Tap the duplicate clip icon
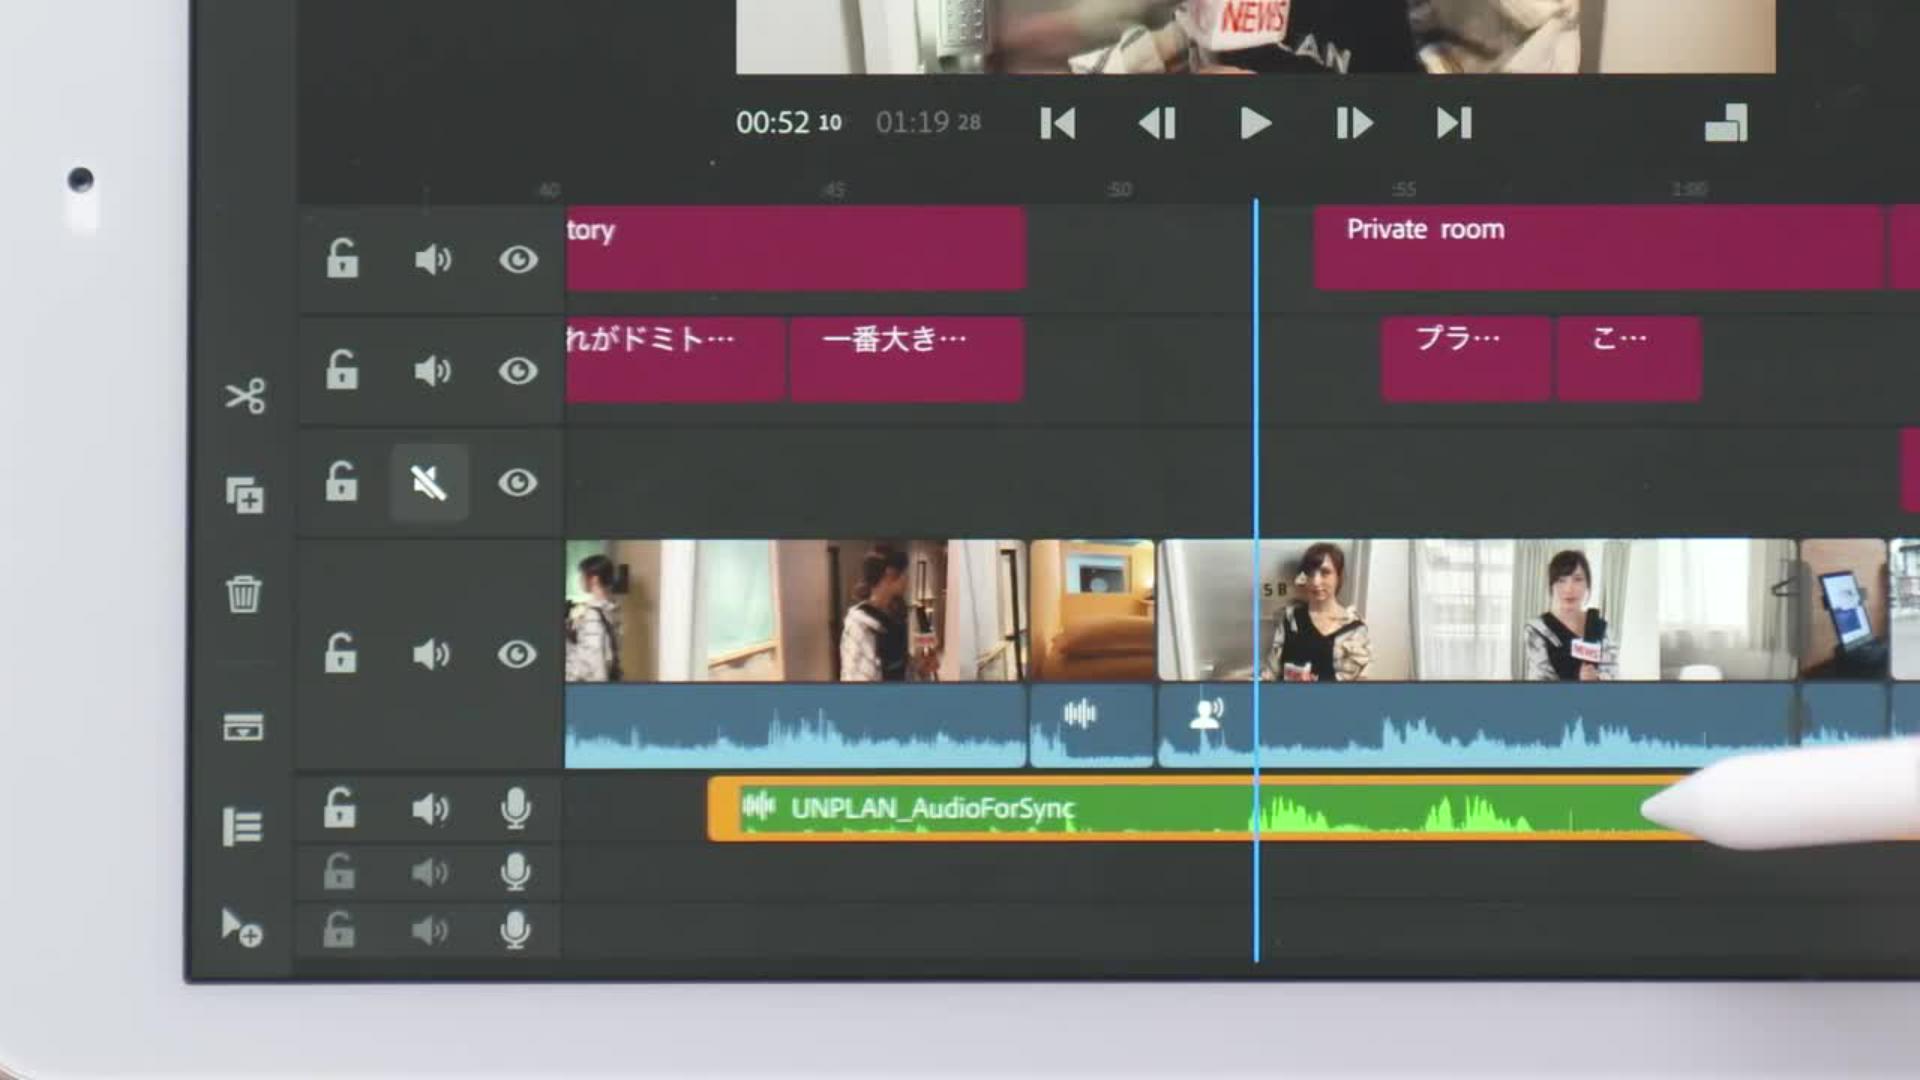The width and height of the screenshot is (1920, 1080). (x=245, y=495)
